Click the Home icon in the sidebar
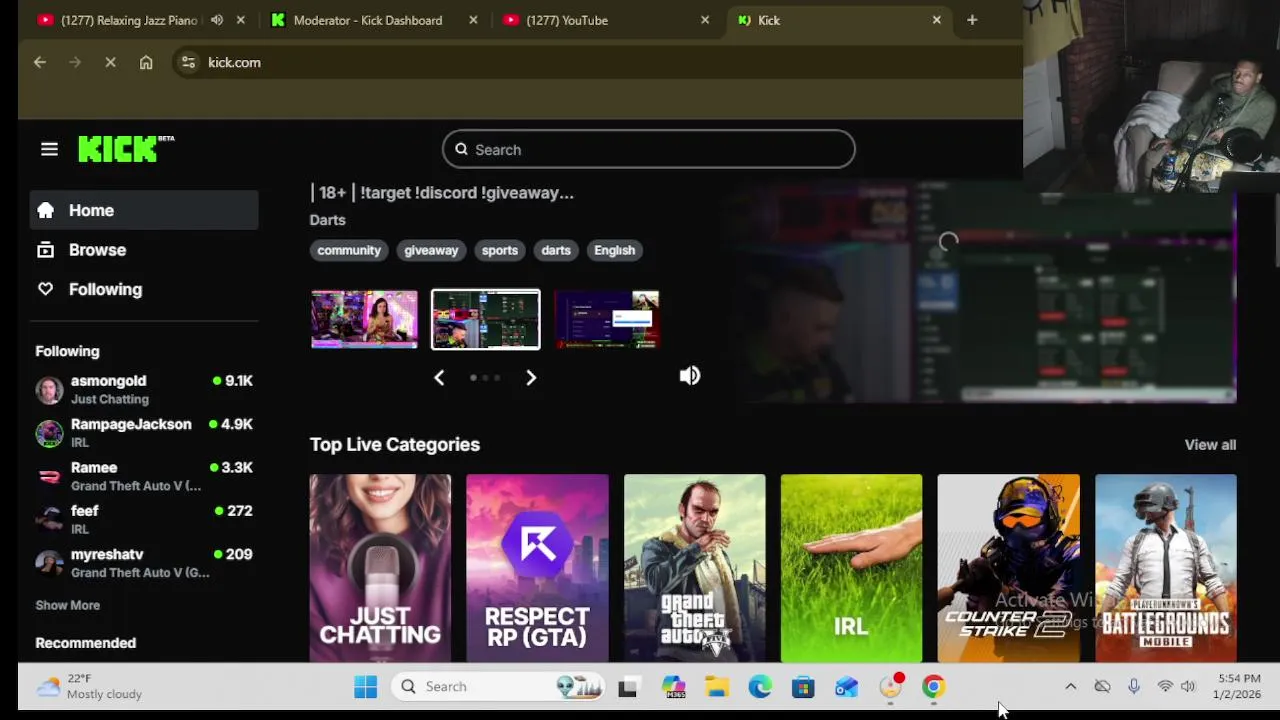This screenshot has width=1280, height=720. pyautogui.click(x=45, y=210)
